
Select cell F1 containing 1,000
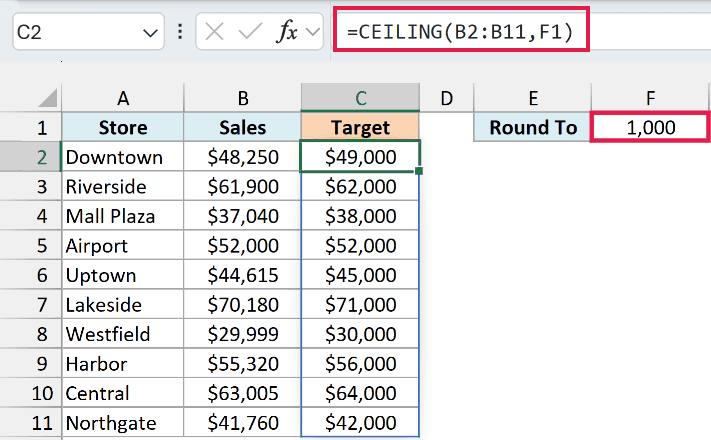(650, 127)
